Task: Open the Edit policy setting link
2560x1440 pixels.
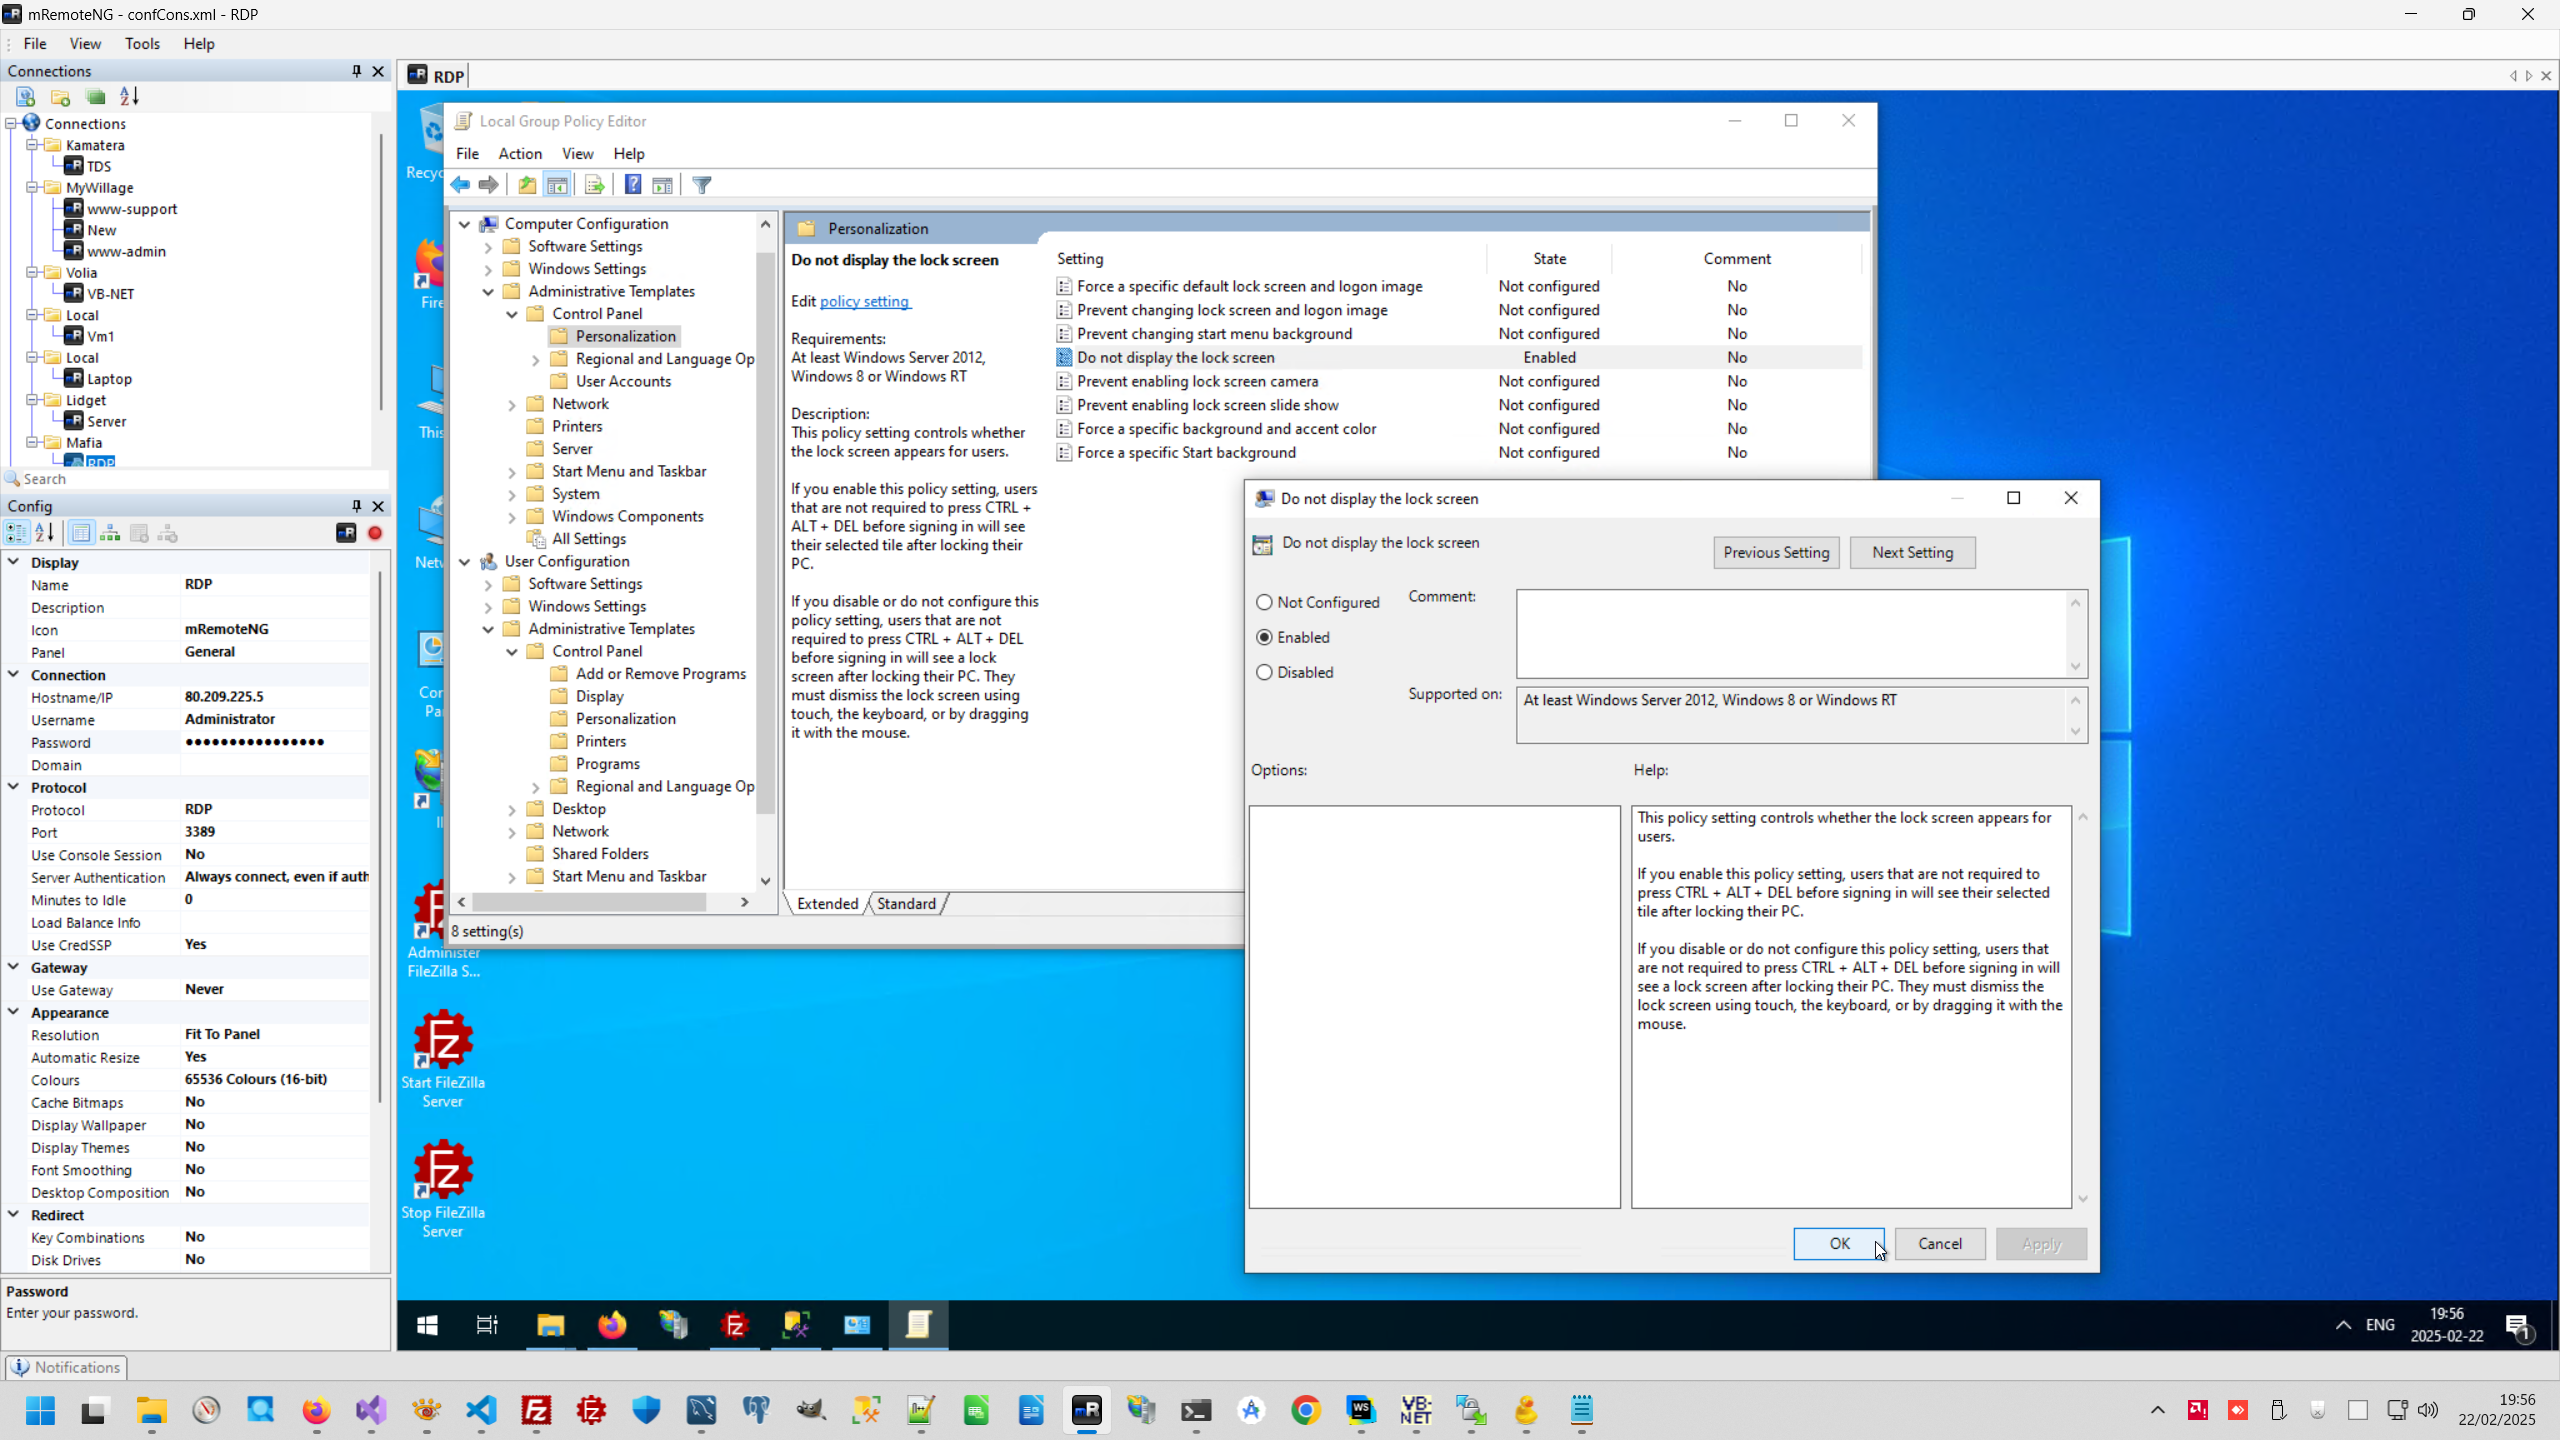Action: click(864, 301)
